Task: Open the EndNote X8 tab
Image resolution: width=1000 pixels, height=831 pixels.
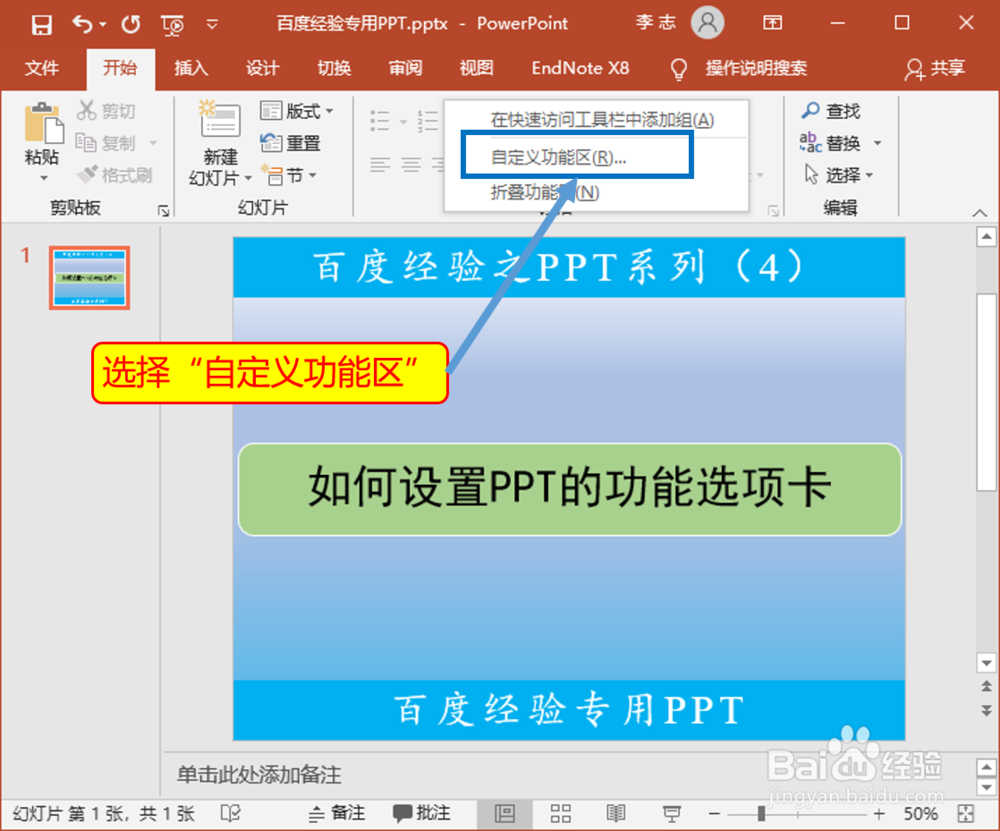Action: [580, 68]
